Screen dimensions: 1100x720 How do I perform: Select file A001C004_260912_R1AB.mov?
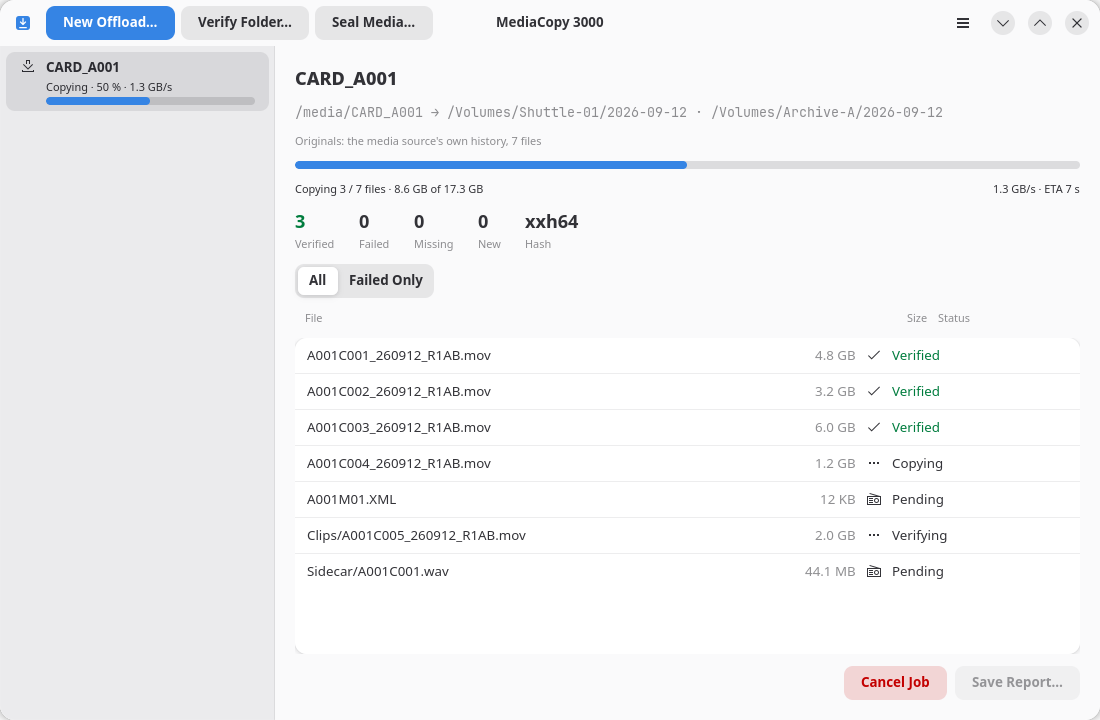[x=687, y=463]
